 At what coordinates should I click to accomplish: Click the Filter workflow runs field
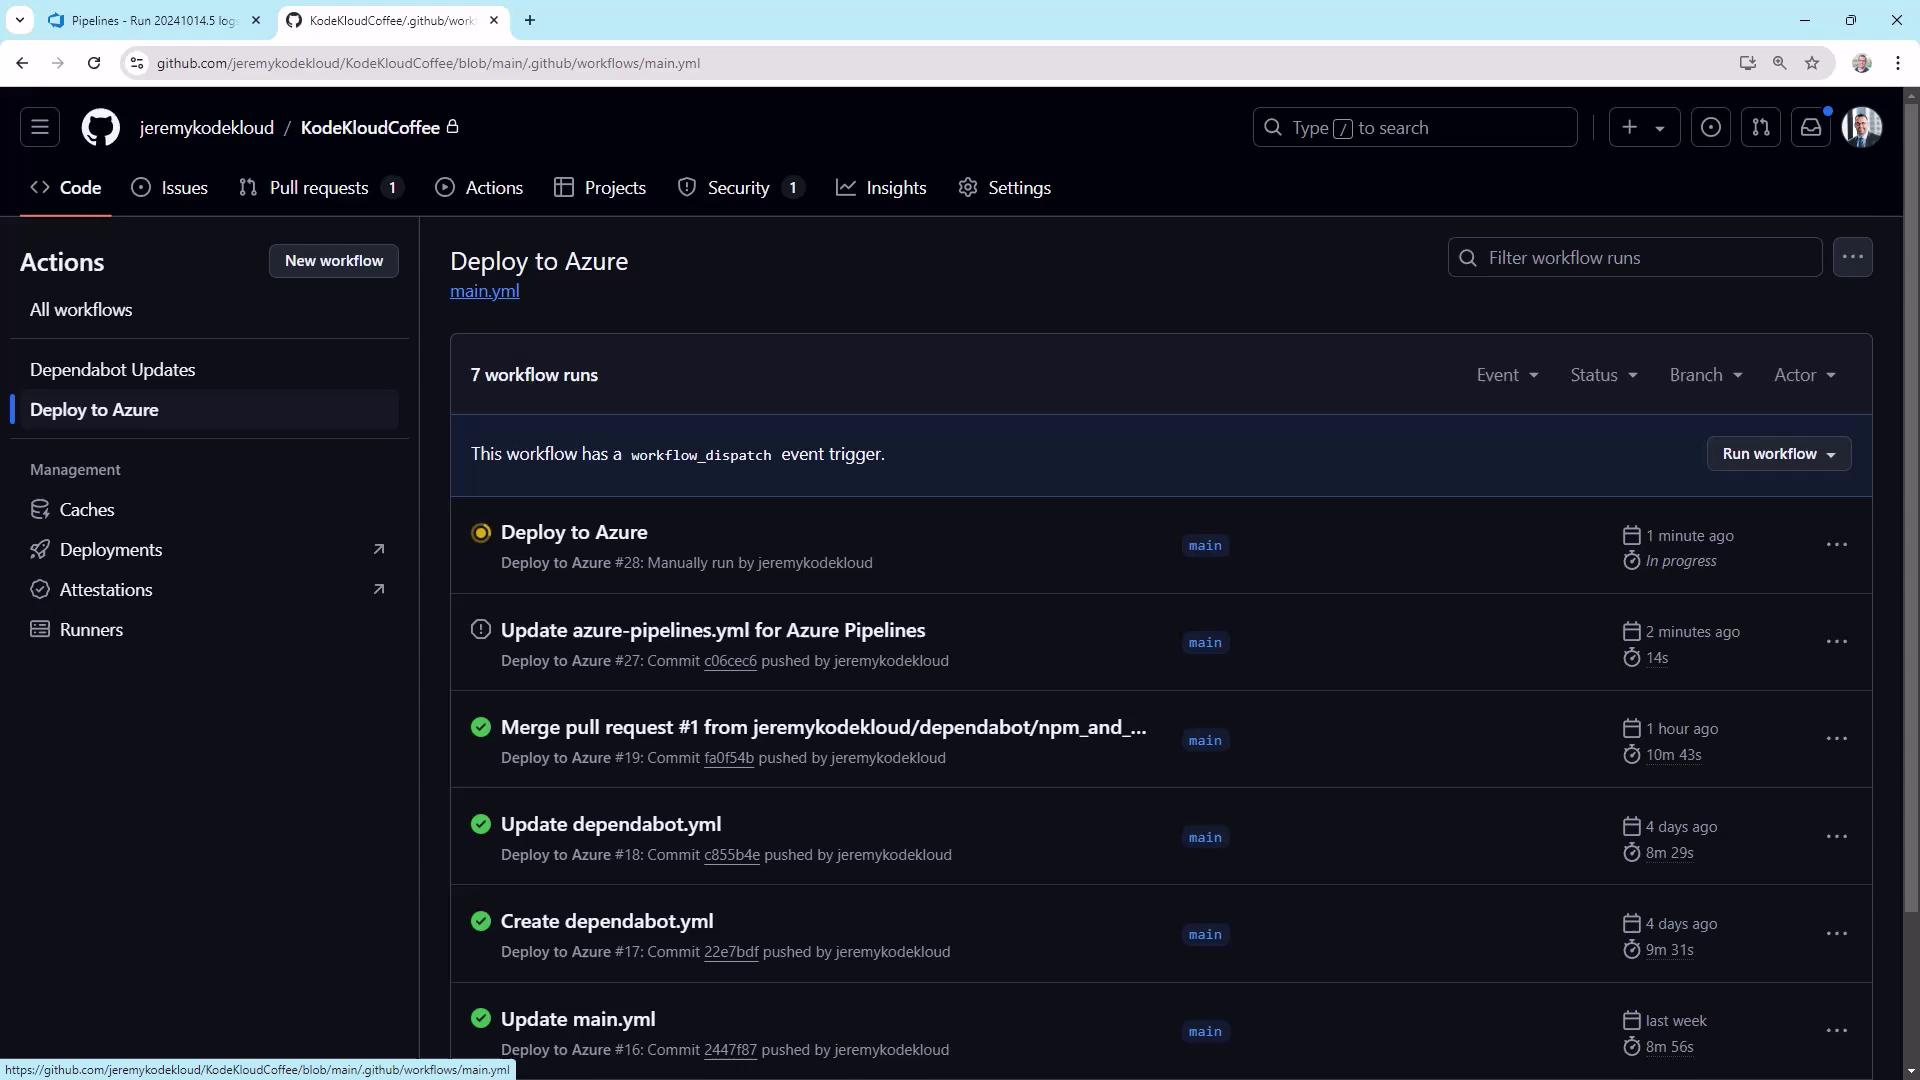pyautogui.click(x=1635, y=257)
